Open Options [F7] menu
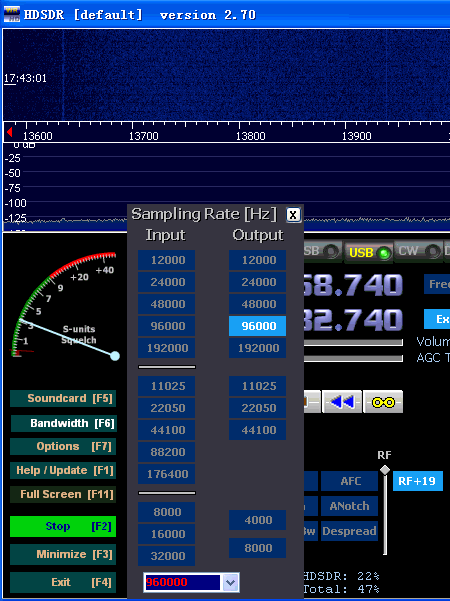 [63, 447]
